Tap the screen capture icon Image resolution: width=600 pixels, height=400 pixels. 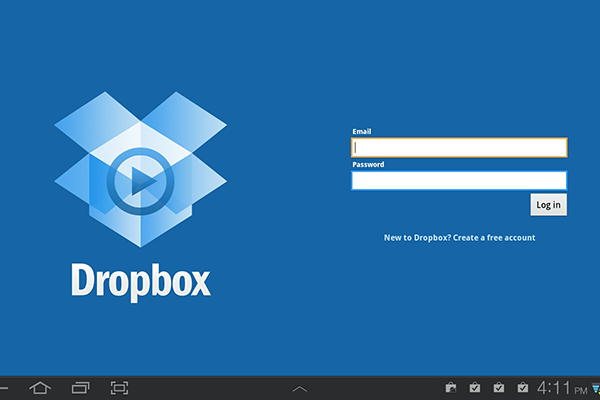[x=119, y=388]
